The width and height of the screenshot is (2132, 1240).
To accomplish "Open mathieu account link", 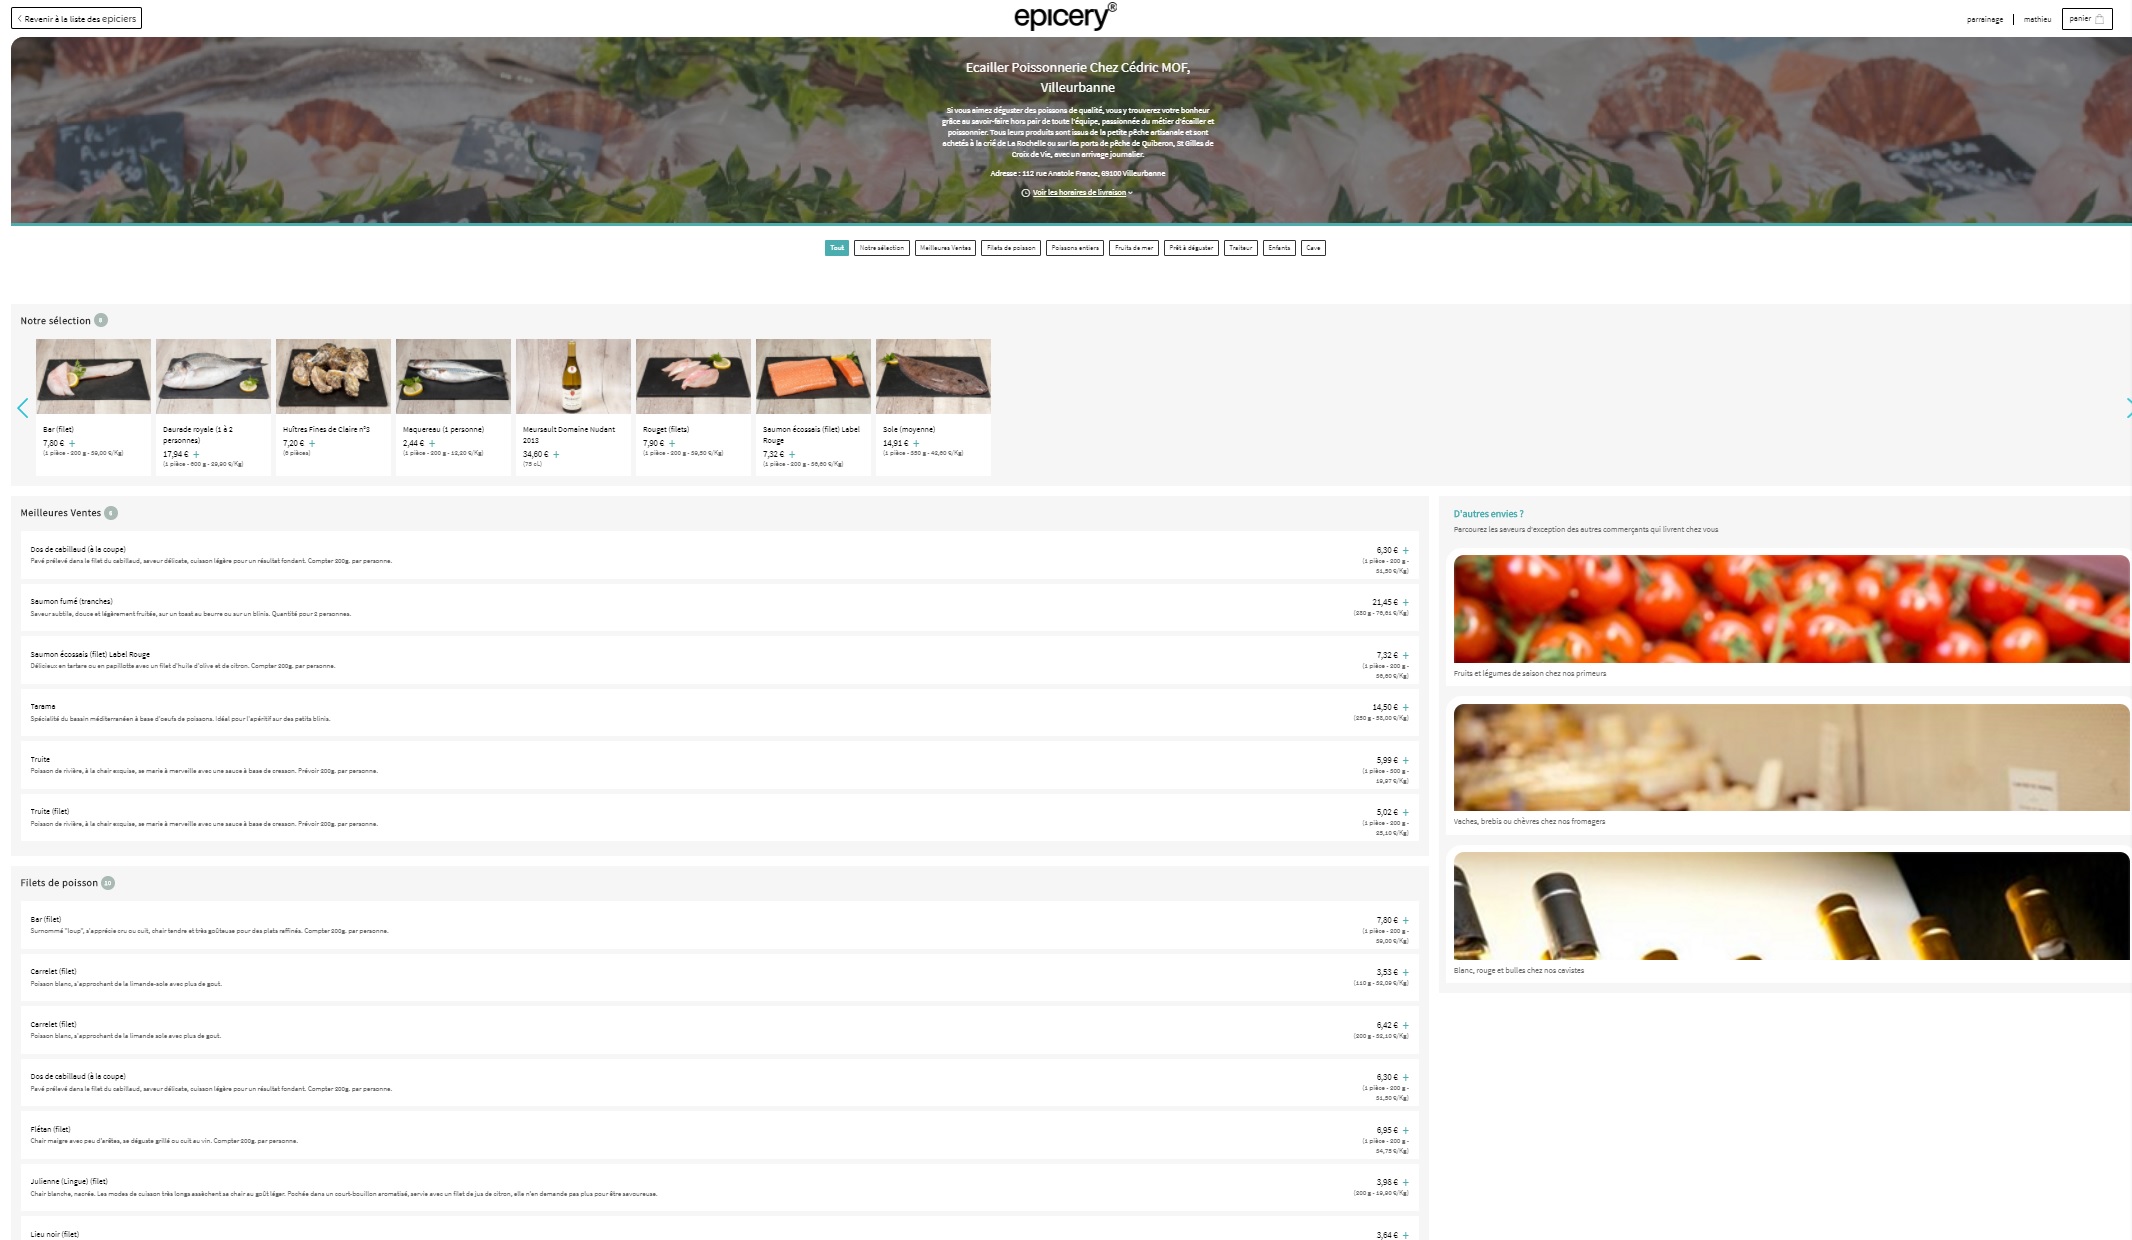I will [2037, 19].
